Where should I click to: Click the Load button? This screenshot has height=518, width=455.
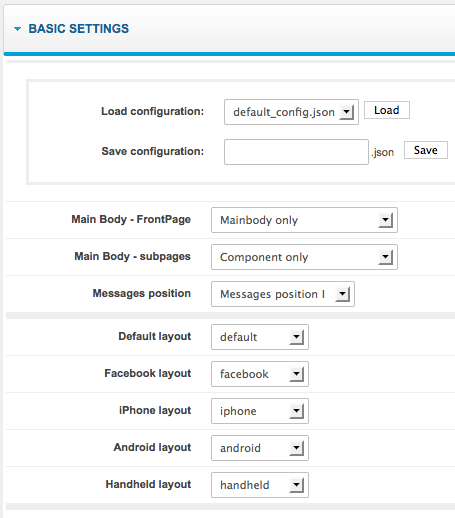[x=386, y=110]
